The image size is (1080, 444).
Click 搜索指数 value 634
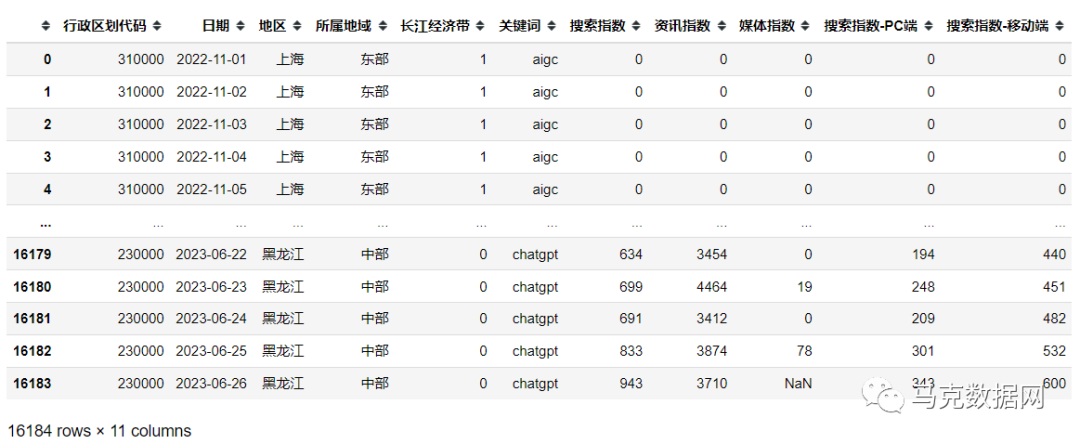click(x=631, y=255)
